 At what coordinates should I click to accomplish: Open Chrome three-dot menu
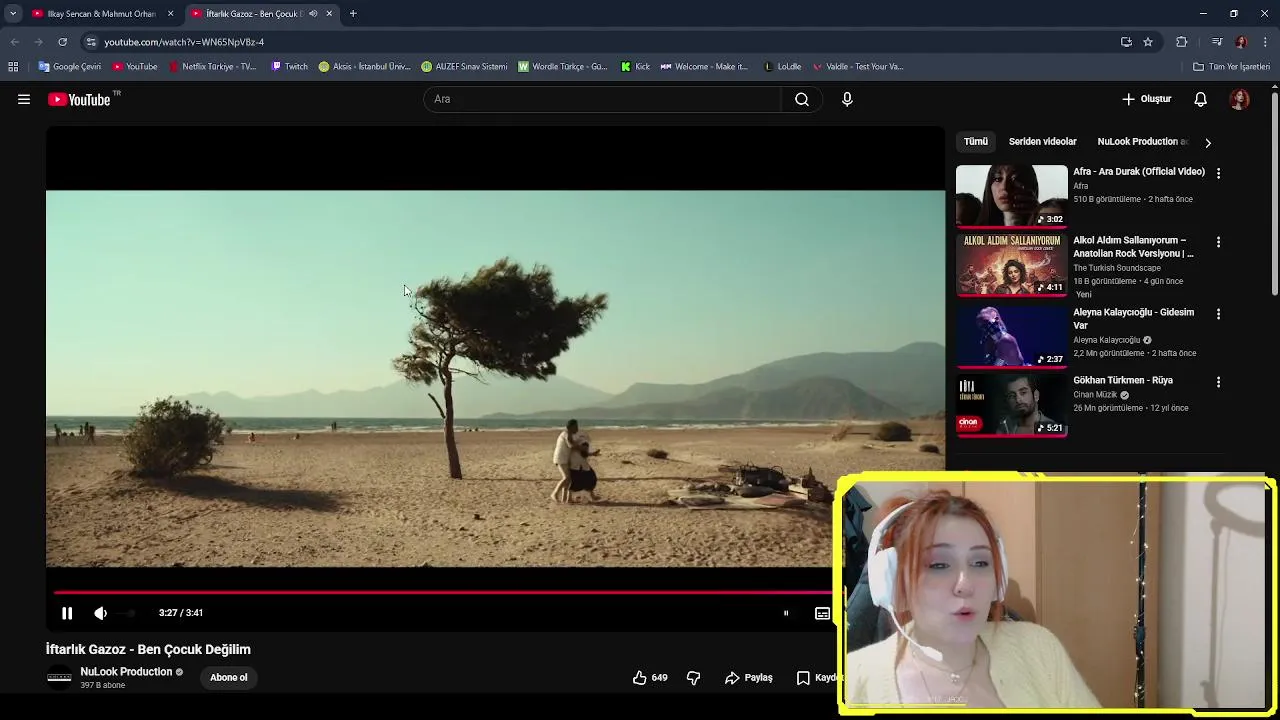pyautogui.click(x=1266, y=42)
